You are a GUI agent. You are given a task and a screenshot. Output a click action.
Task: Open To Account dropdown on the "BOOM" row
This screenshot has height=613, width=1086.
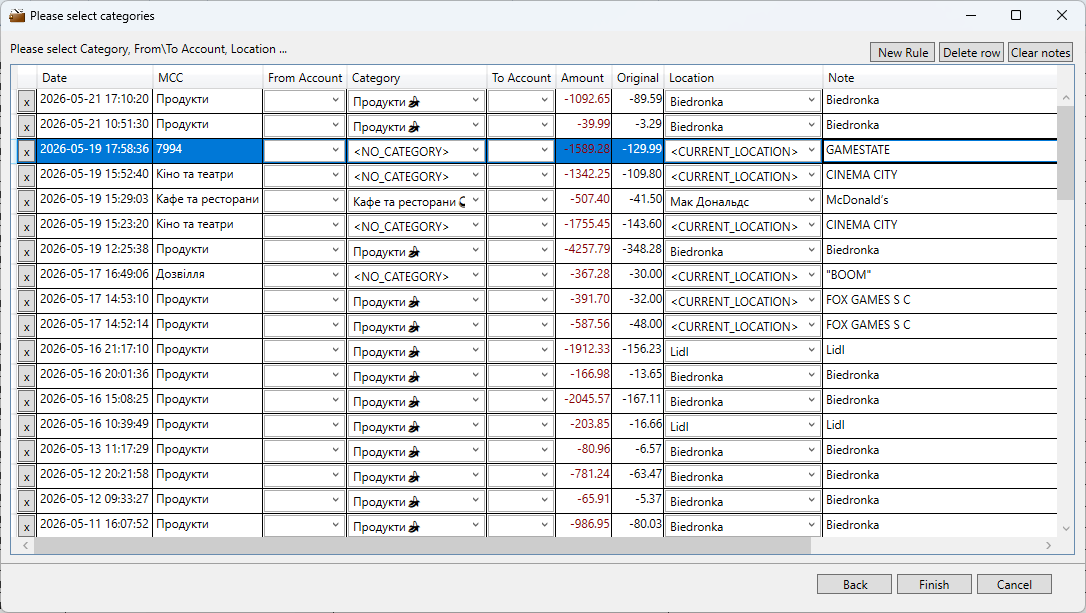point(544,276)
